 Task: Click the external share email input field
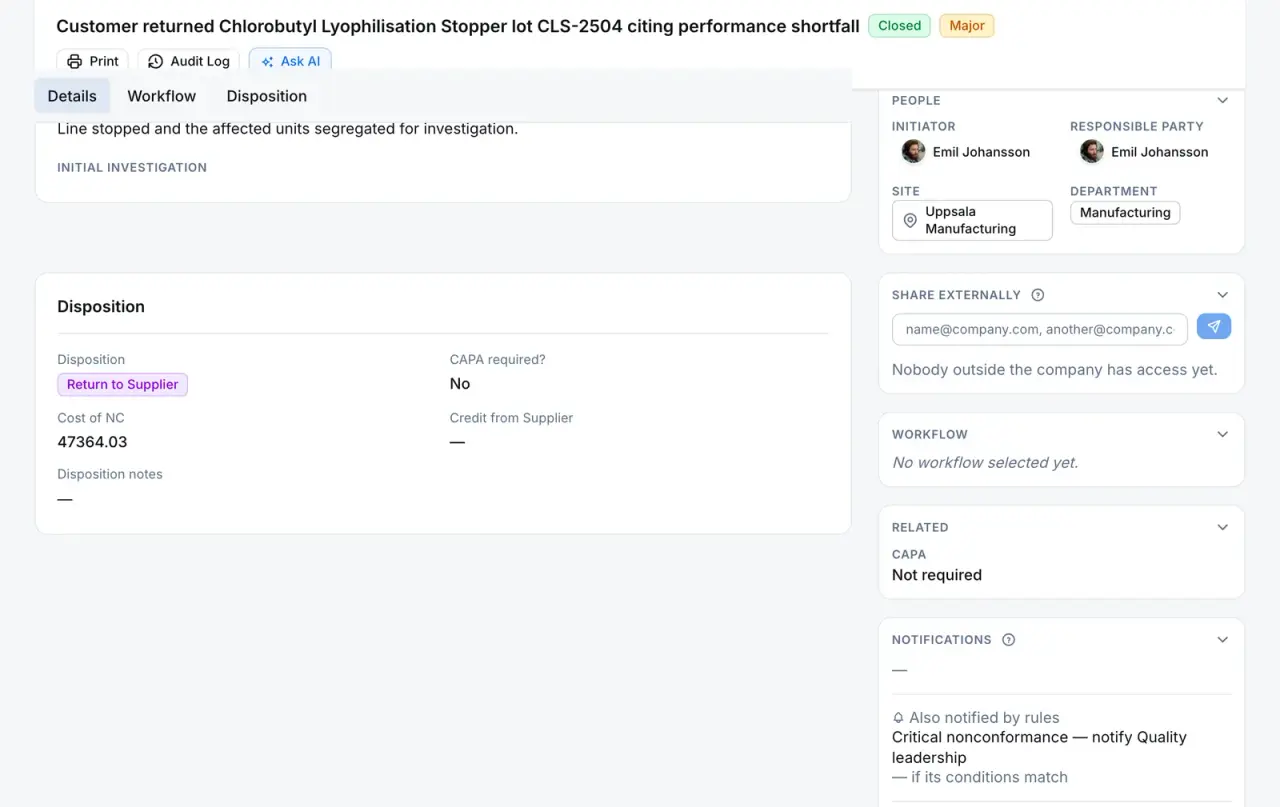point(1039,329)
